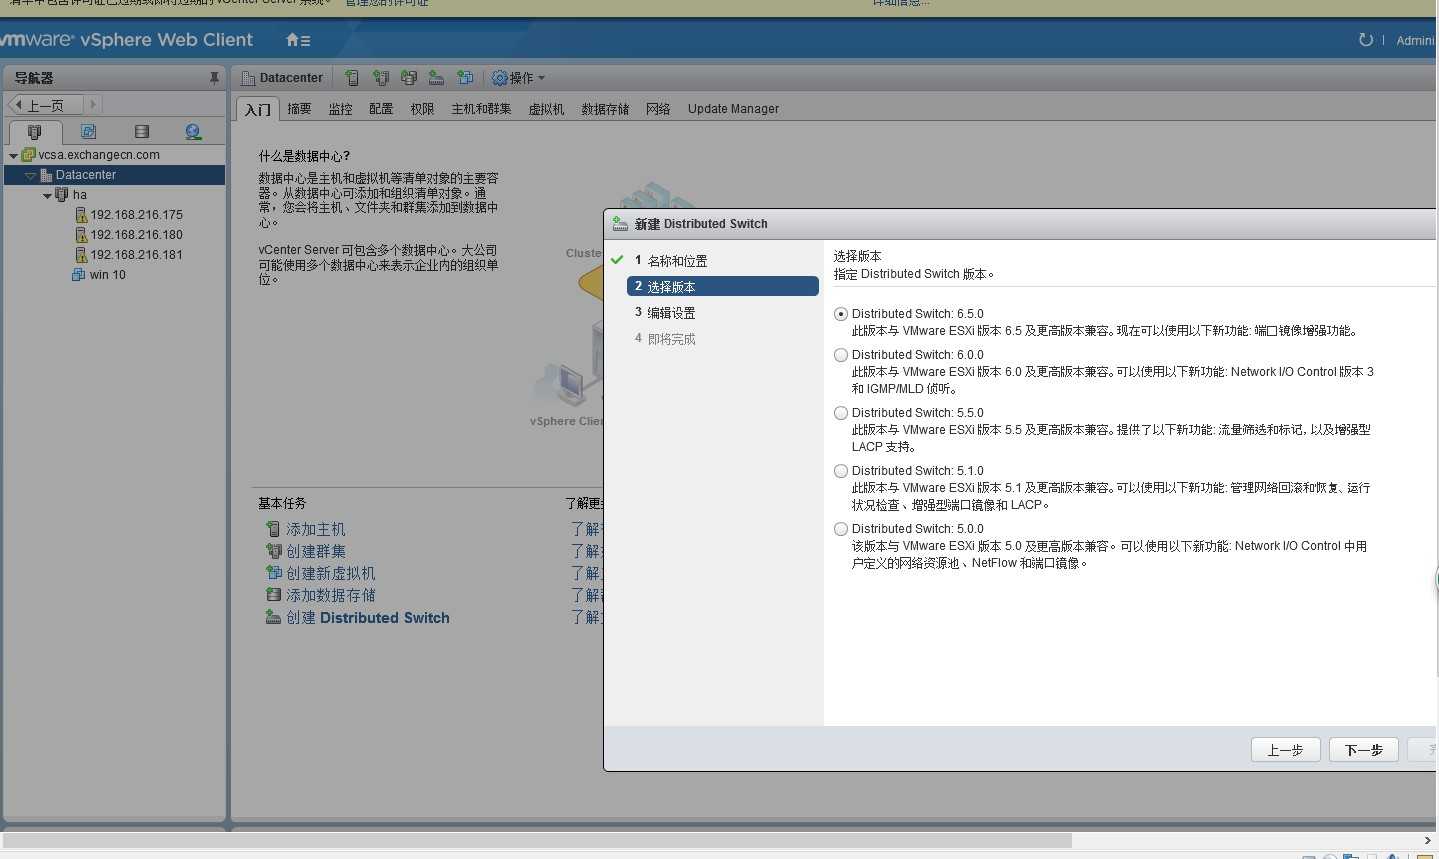Click the 添加数据存储 link
The height and width of the screenshot is (859, 1439).
(x=330, y=595)
